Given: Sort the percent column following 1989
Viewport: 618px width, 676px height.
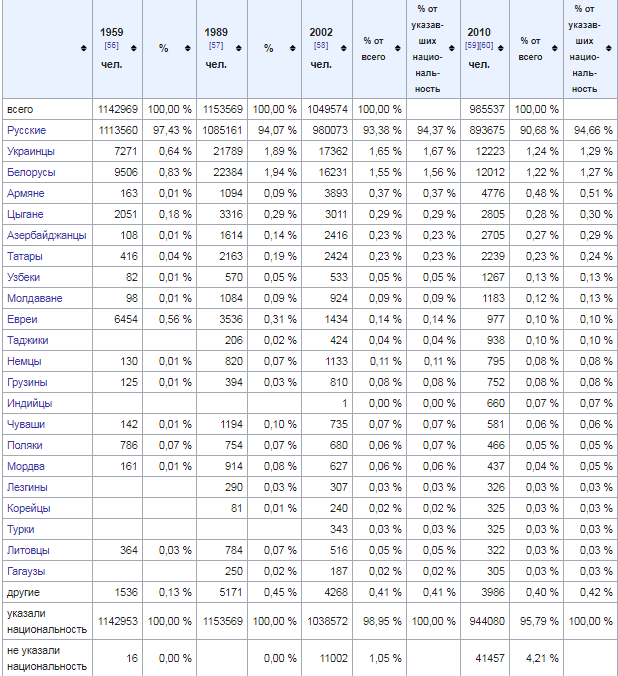Looking at the screenshot, I should click(293, 48).
